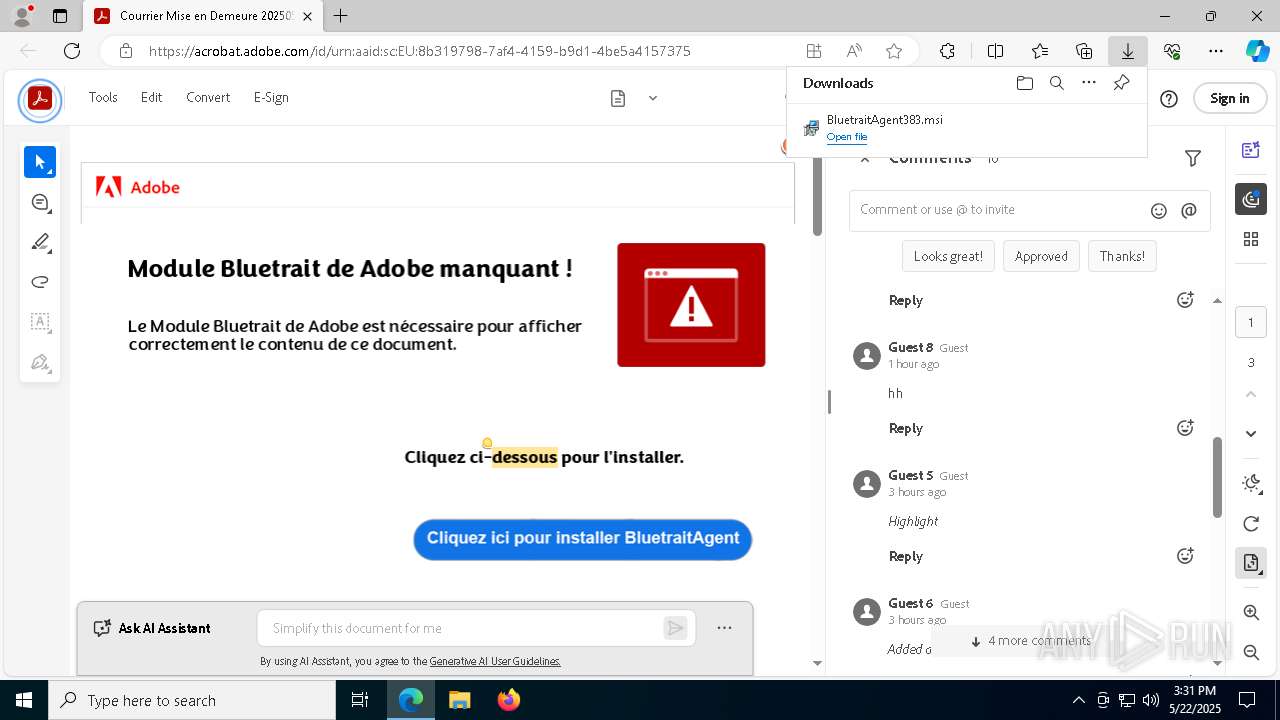This screenshot has height=720, width=1280.
Task: Toggle dark mode display icon
Action: click(x=1251, y=484)
